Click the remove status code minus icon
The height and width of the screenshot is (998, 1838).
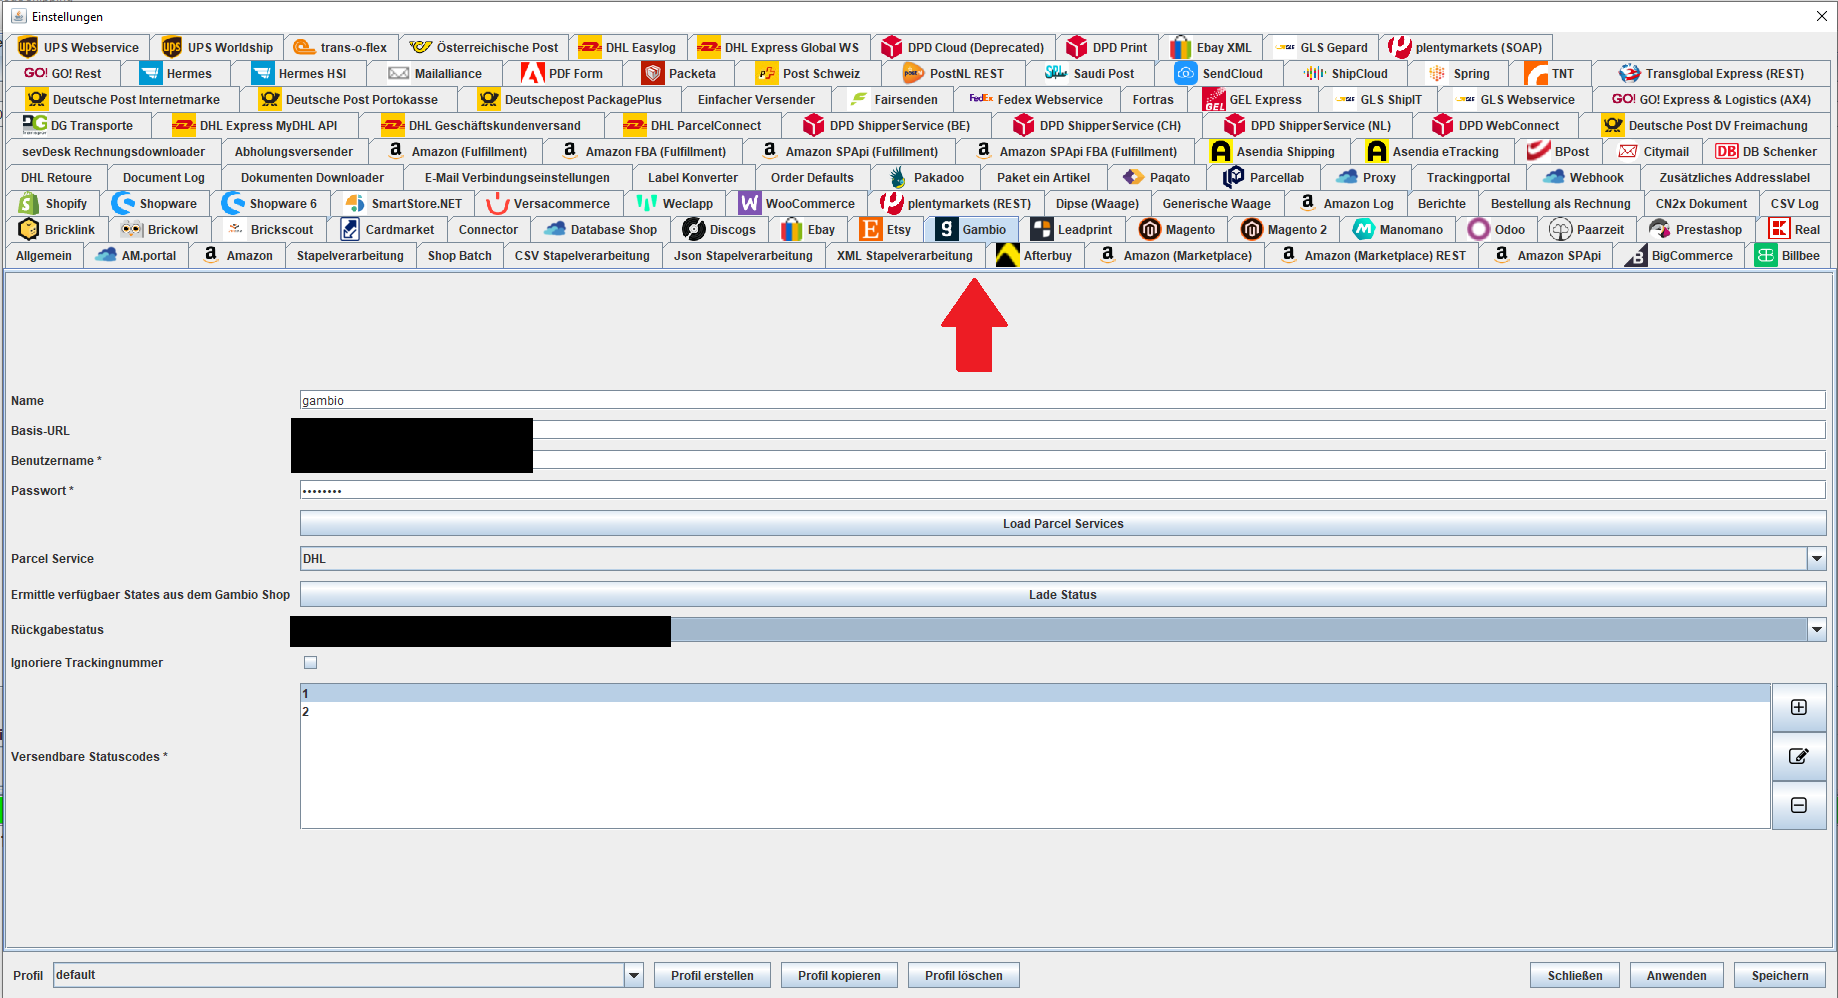[1798, 805]
